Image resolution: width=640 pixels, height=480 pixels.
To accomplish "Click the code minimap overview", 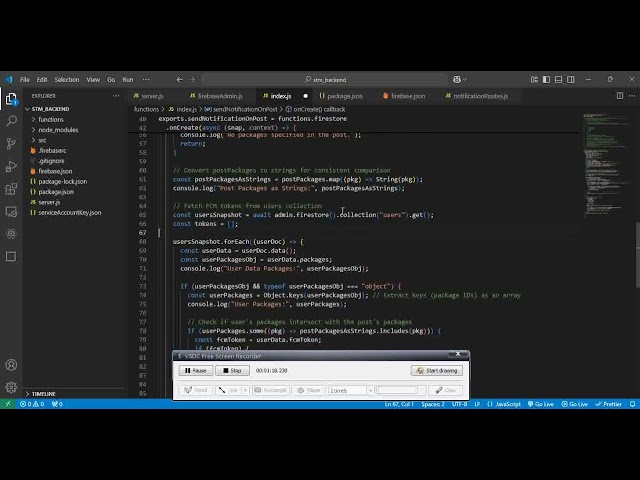I will point(605,163).
